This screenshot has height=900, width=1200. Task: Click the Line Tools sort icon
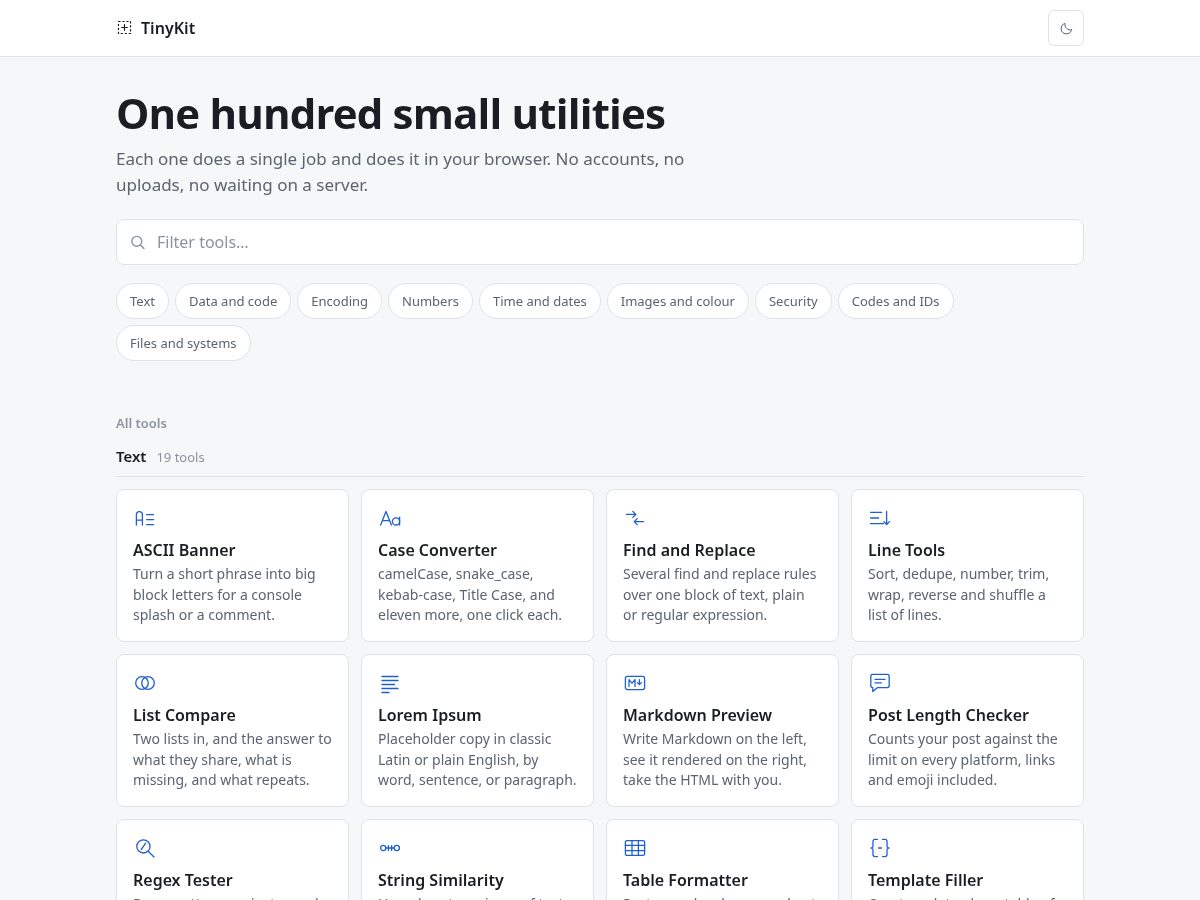[x=880, y=518]
